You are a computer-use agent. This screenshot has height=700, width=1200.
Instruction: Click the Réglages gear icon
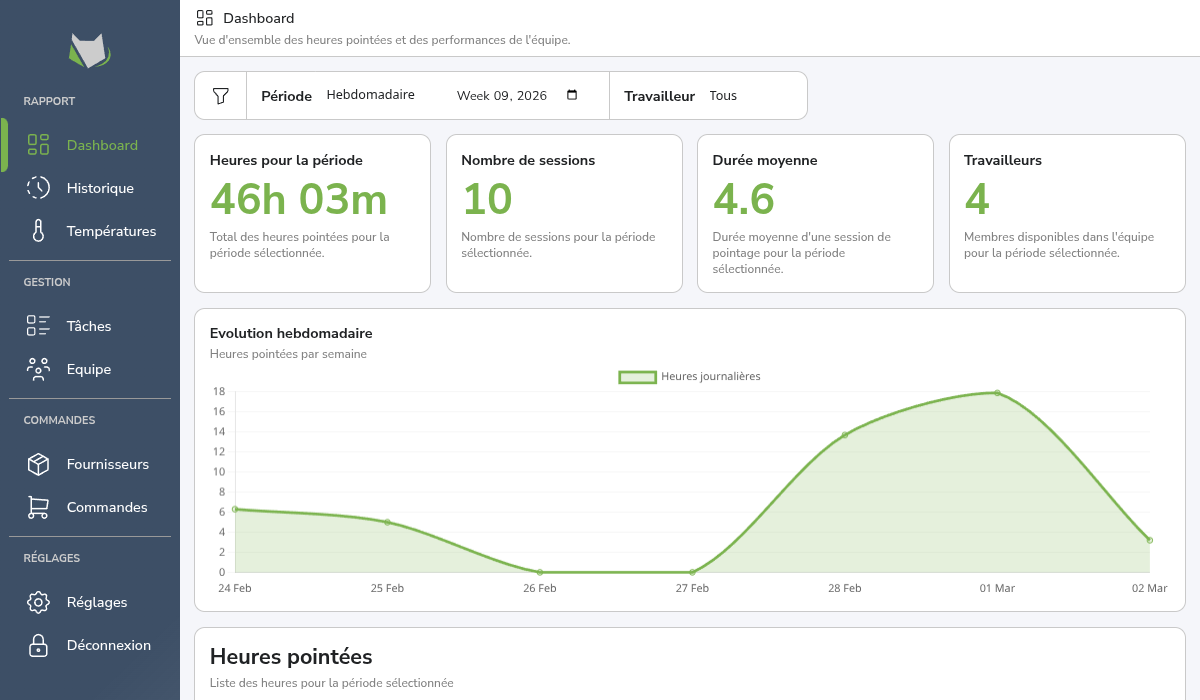[x=37, y=601]
